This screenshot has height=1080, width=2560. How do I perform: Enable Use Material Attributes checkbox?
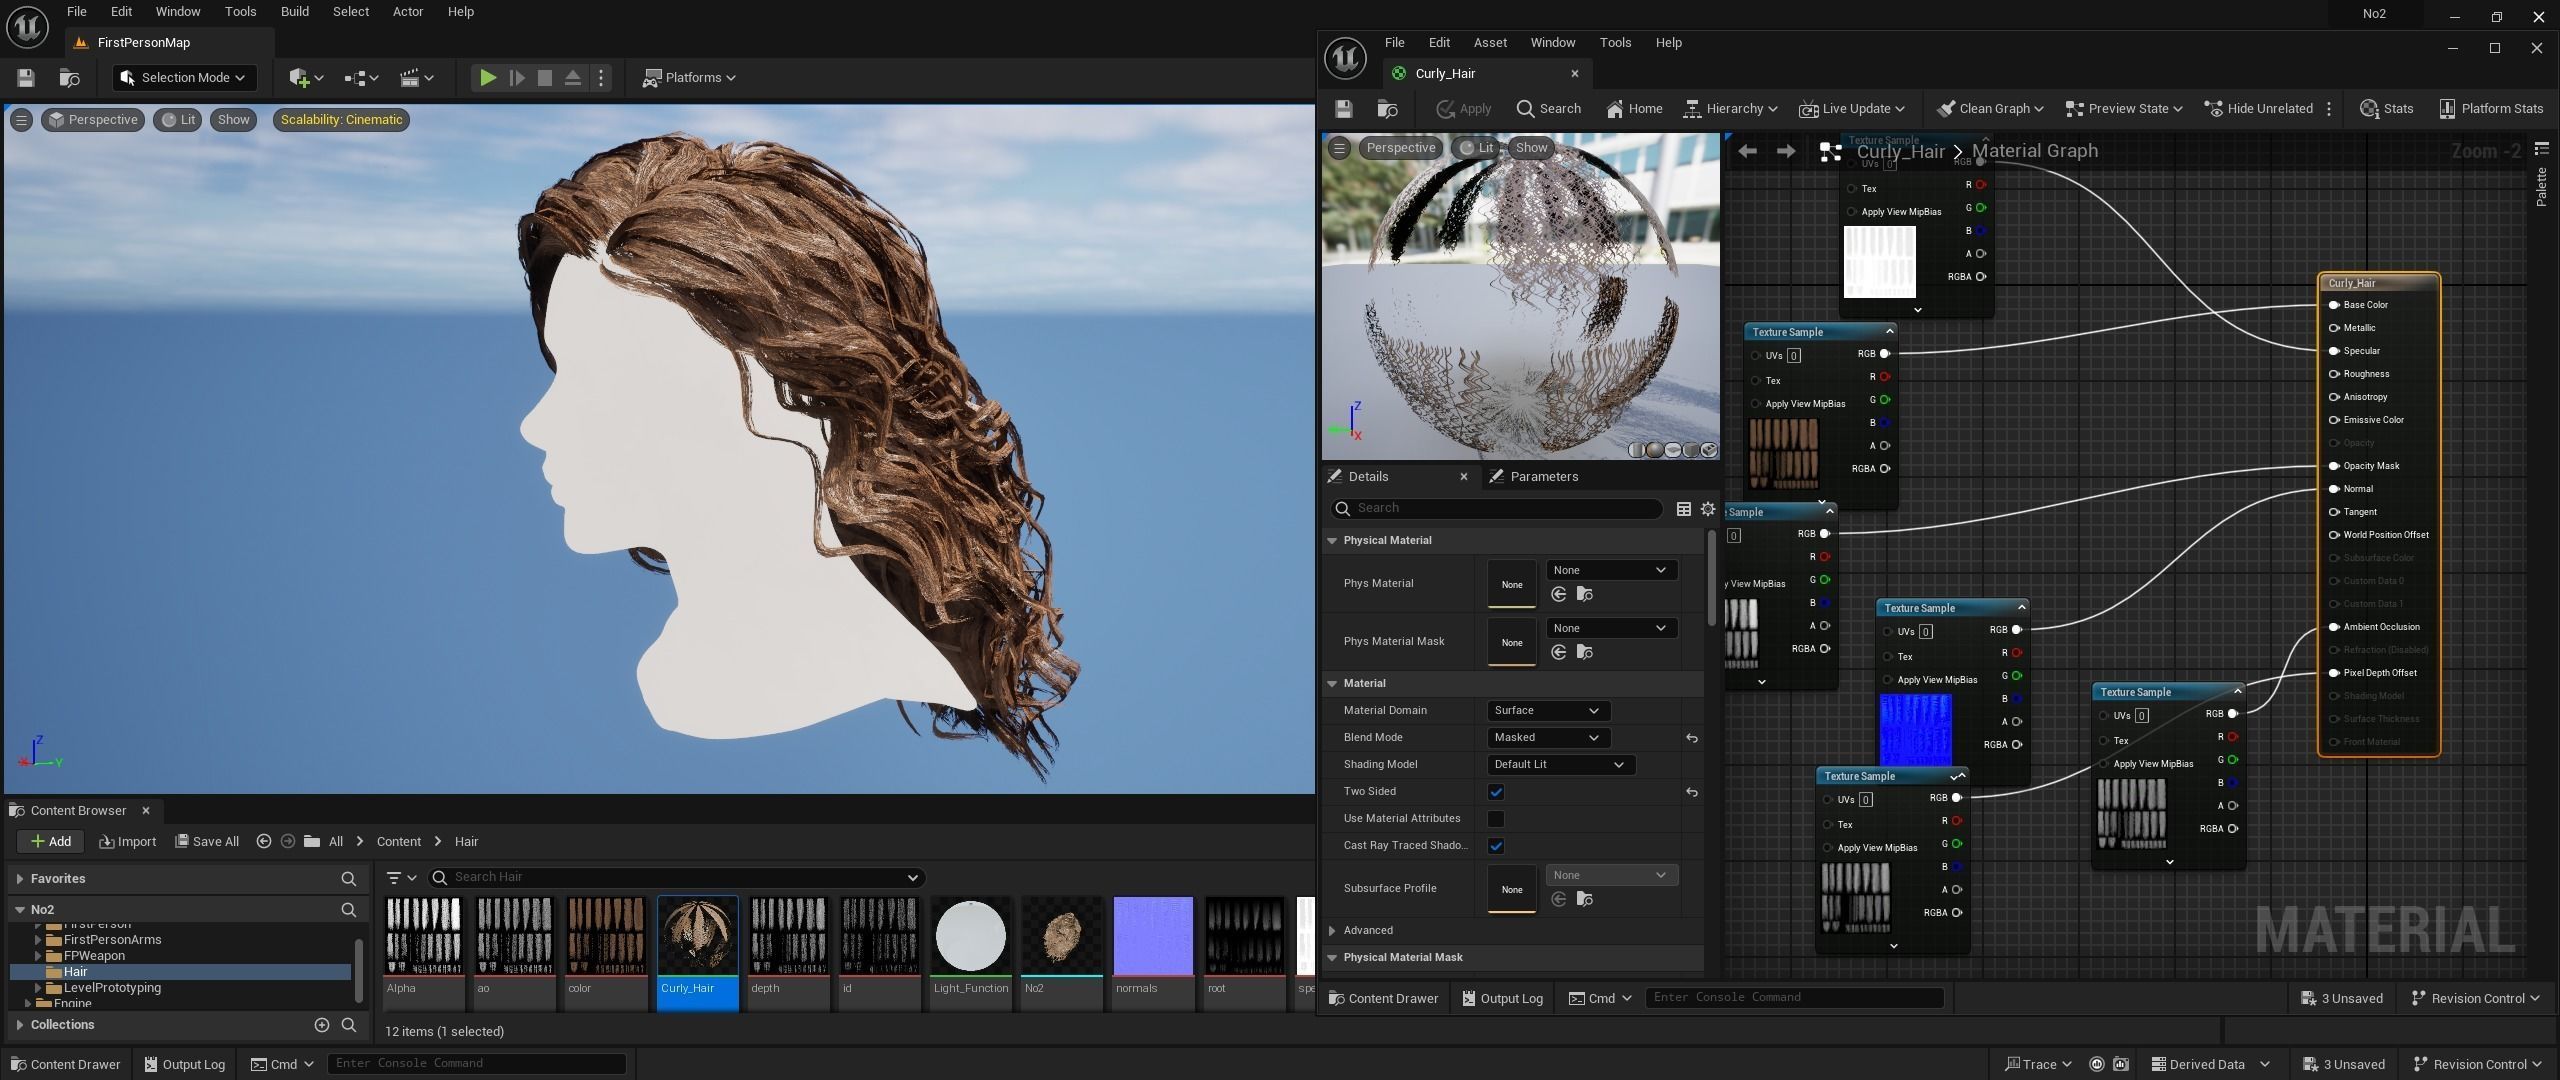point(1496,819)
